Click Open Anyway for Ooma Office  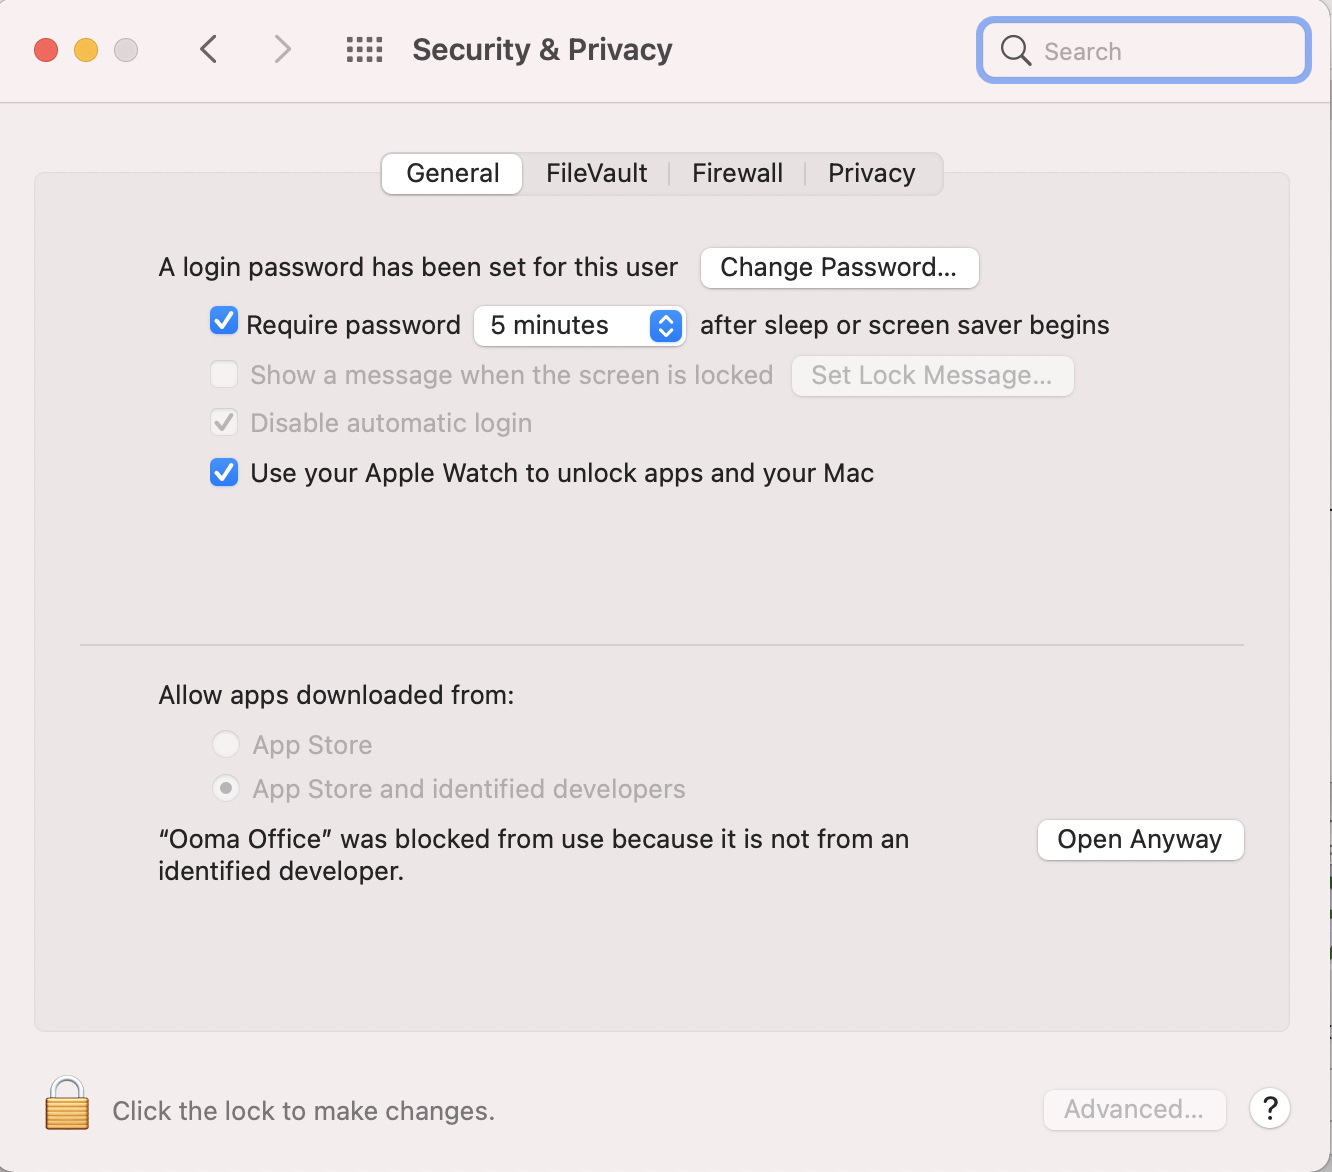pos(1140,839)
